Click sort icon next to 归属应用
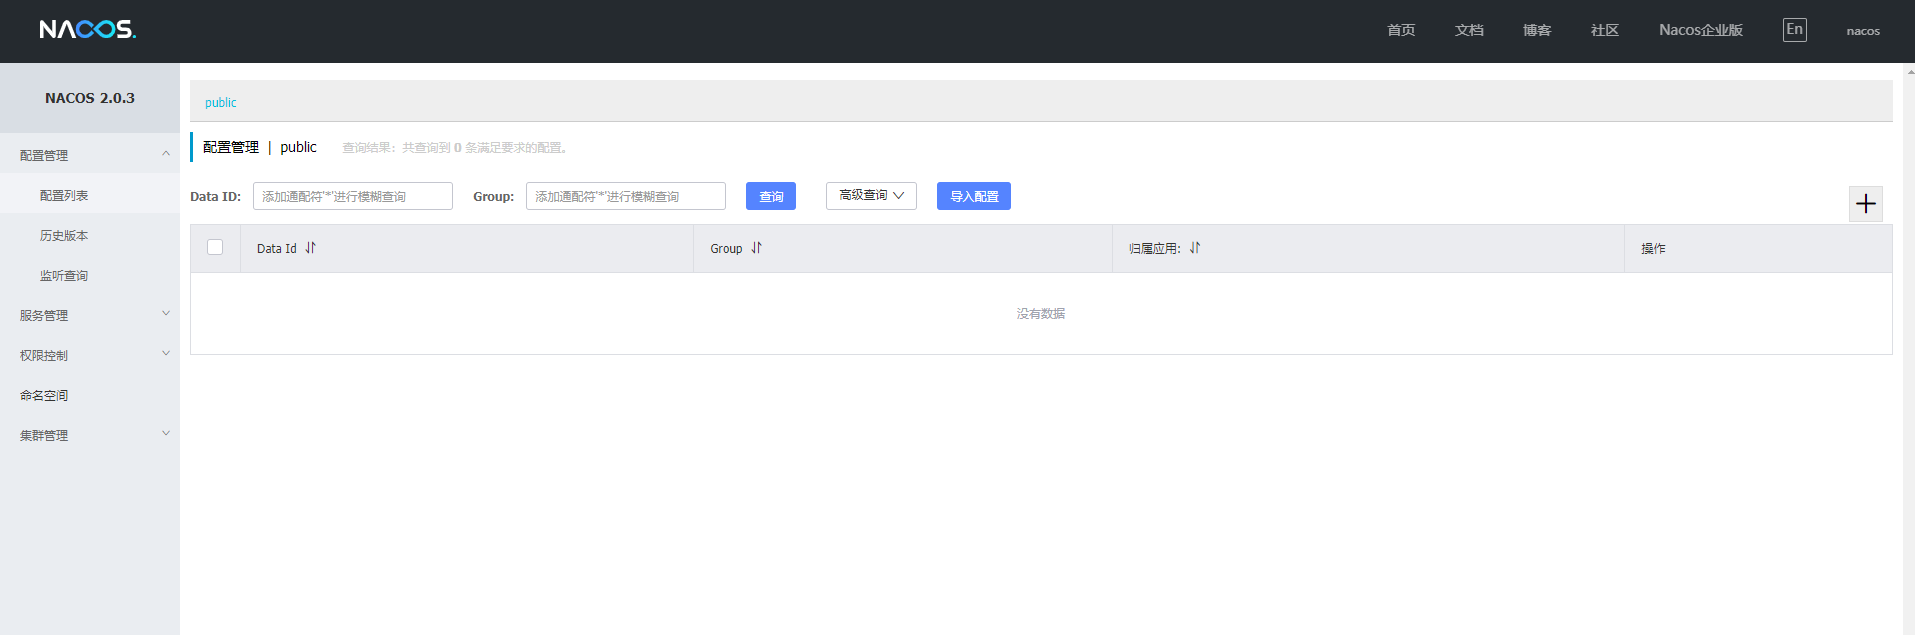The height and width of the screenshot is (635, 1915). (x=1194, y=248)
